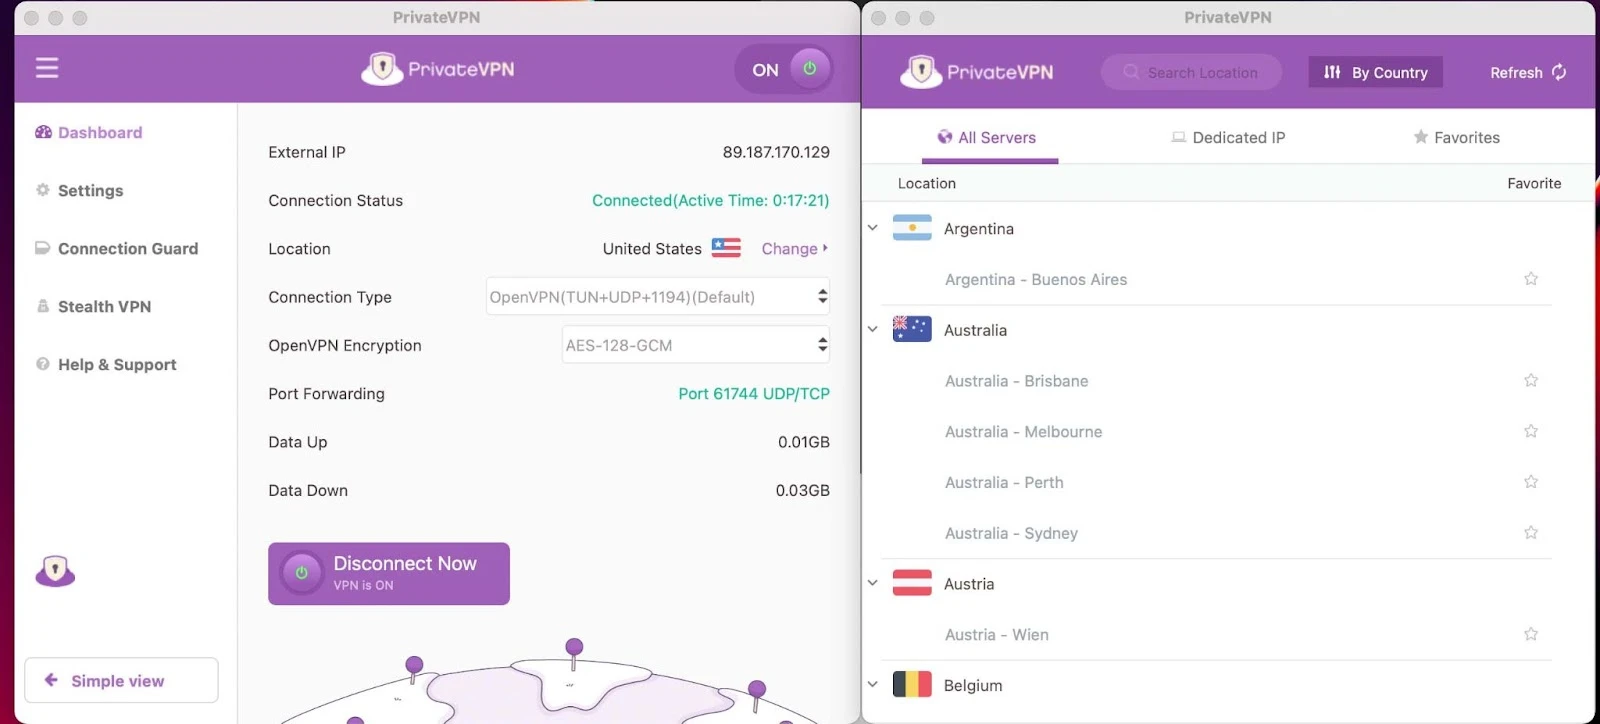Click Port 61744 UDP/TCP link
Screen dimensions: 1600x724
754,394
